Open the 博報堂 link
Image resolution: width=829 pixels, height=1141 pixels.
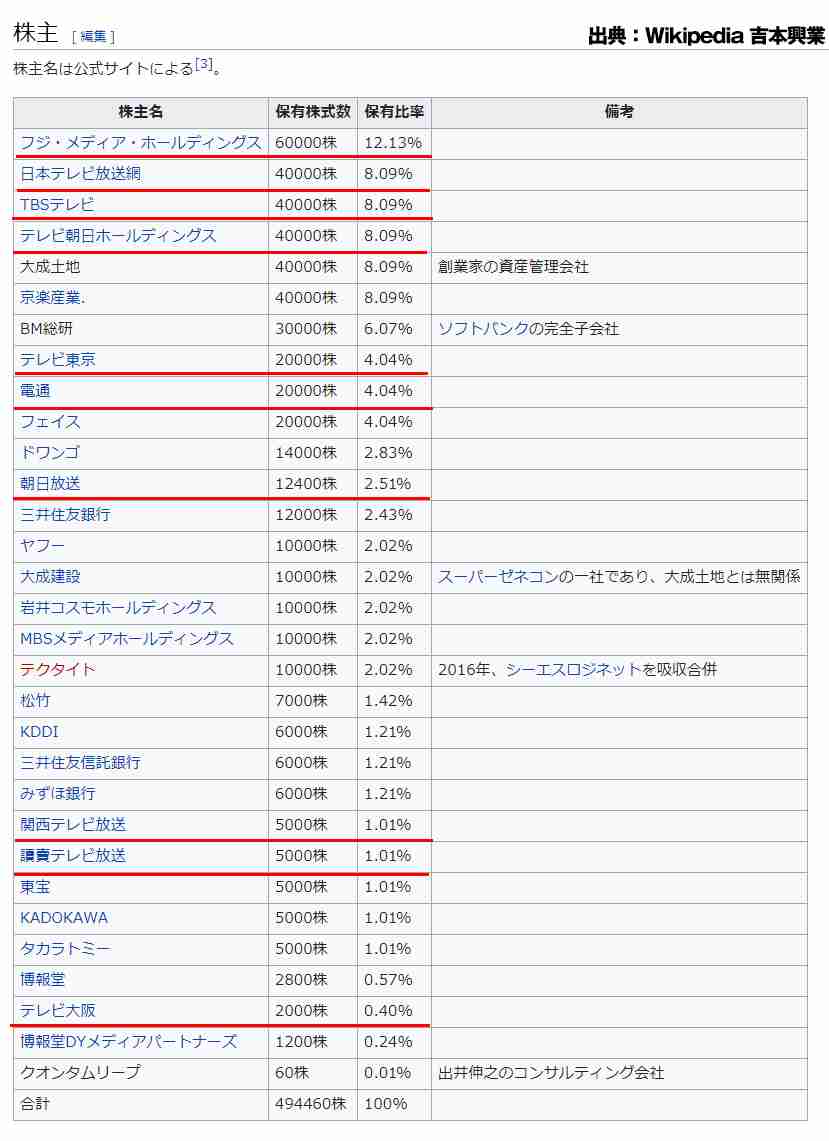click(42, 979)
